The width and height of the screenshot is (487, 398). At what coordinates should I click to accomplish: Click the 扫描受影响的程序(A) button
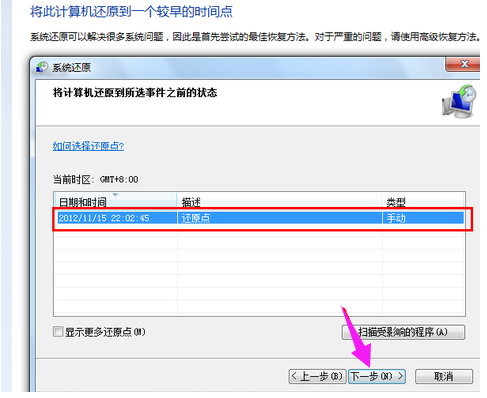point(403,332)
